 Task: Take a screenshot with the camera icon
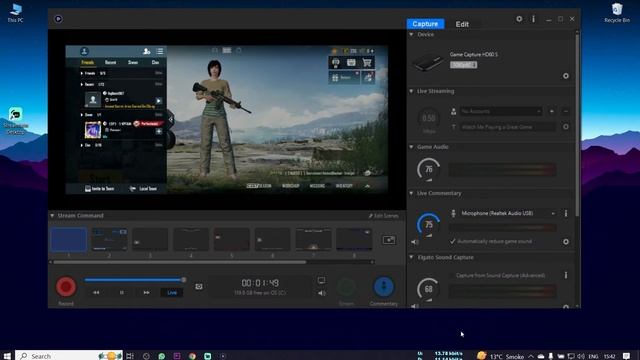[x=199, y=287]
